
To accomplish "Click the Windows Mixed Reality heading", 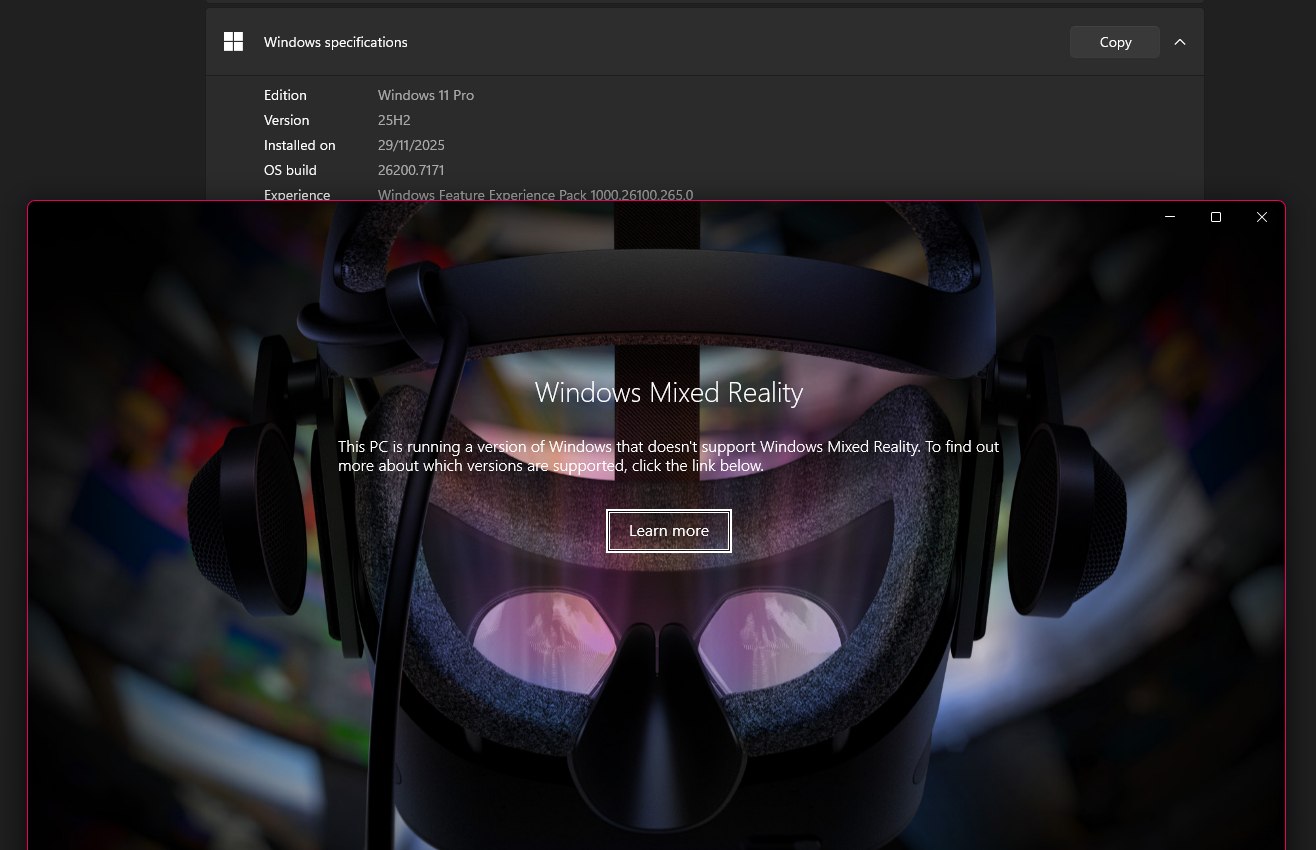I will (x=669, y=392).
